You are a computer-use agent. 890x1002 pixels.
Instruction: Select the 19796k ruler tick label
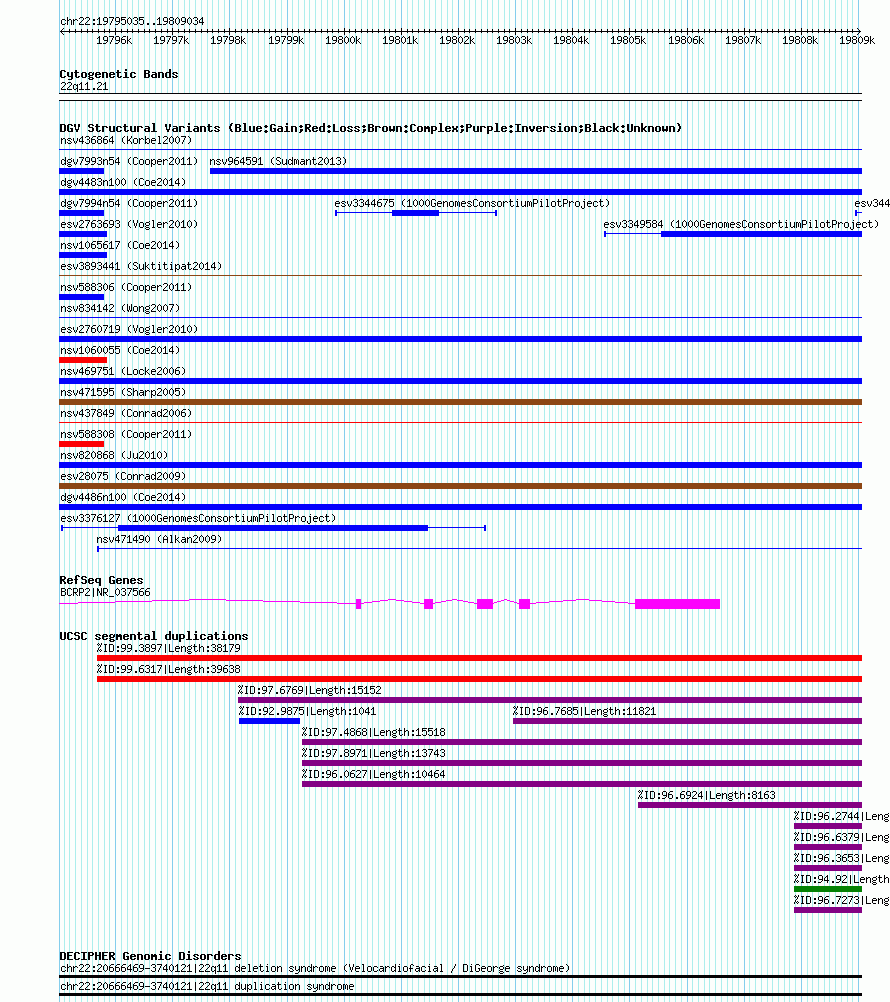coord(114,40)
